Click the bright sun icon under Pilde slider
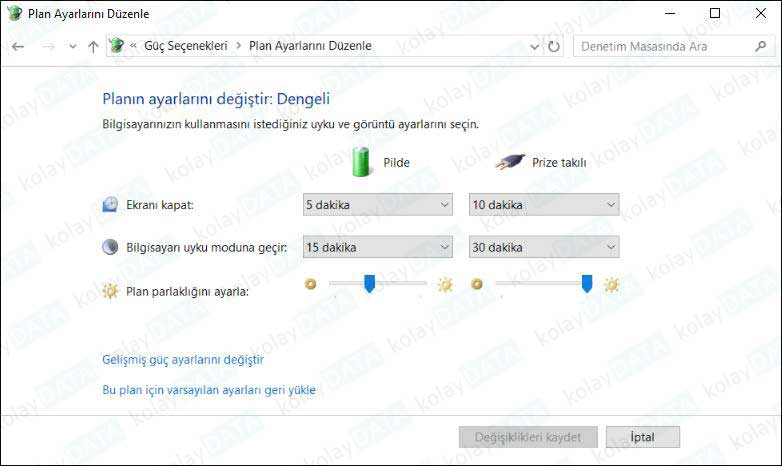Image resolution: width=782 pixels, height=466 pixels. click(x=445, y=285)
